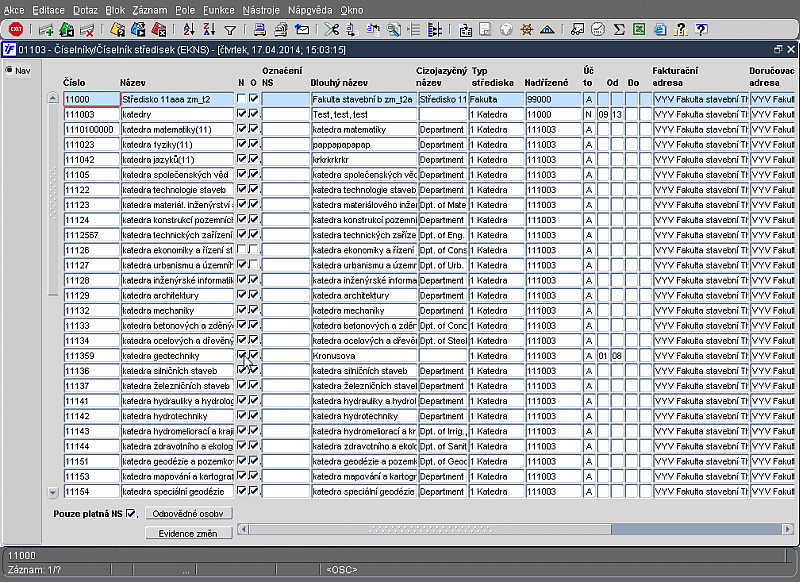Image resolution: width=800 pixels, height=582 pixels.
Task: Open the Dotaz menu
Action: (x=85, y=10)
